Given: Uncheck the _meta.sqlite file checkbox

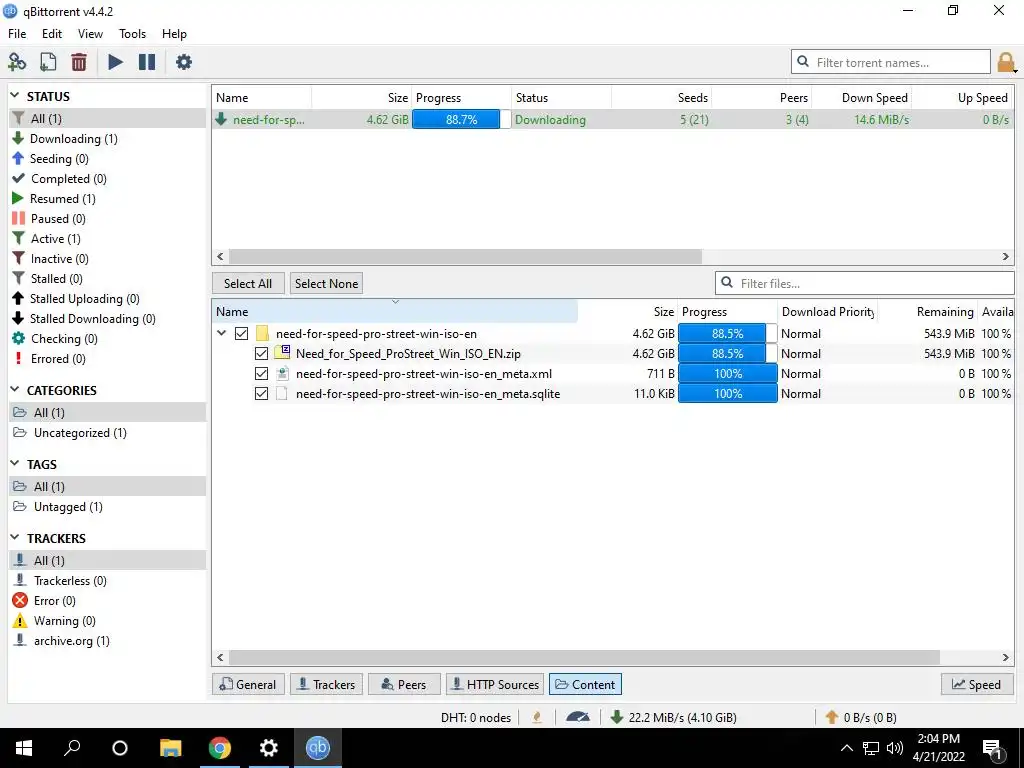Looking at the screenshot, I should pyautogui.click(x=261, y=394).
